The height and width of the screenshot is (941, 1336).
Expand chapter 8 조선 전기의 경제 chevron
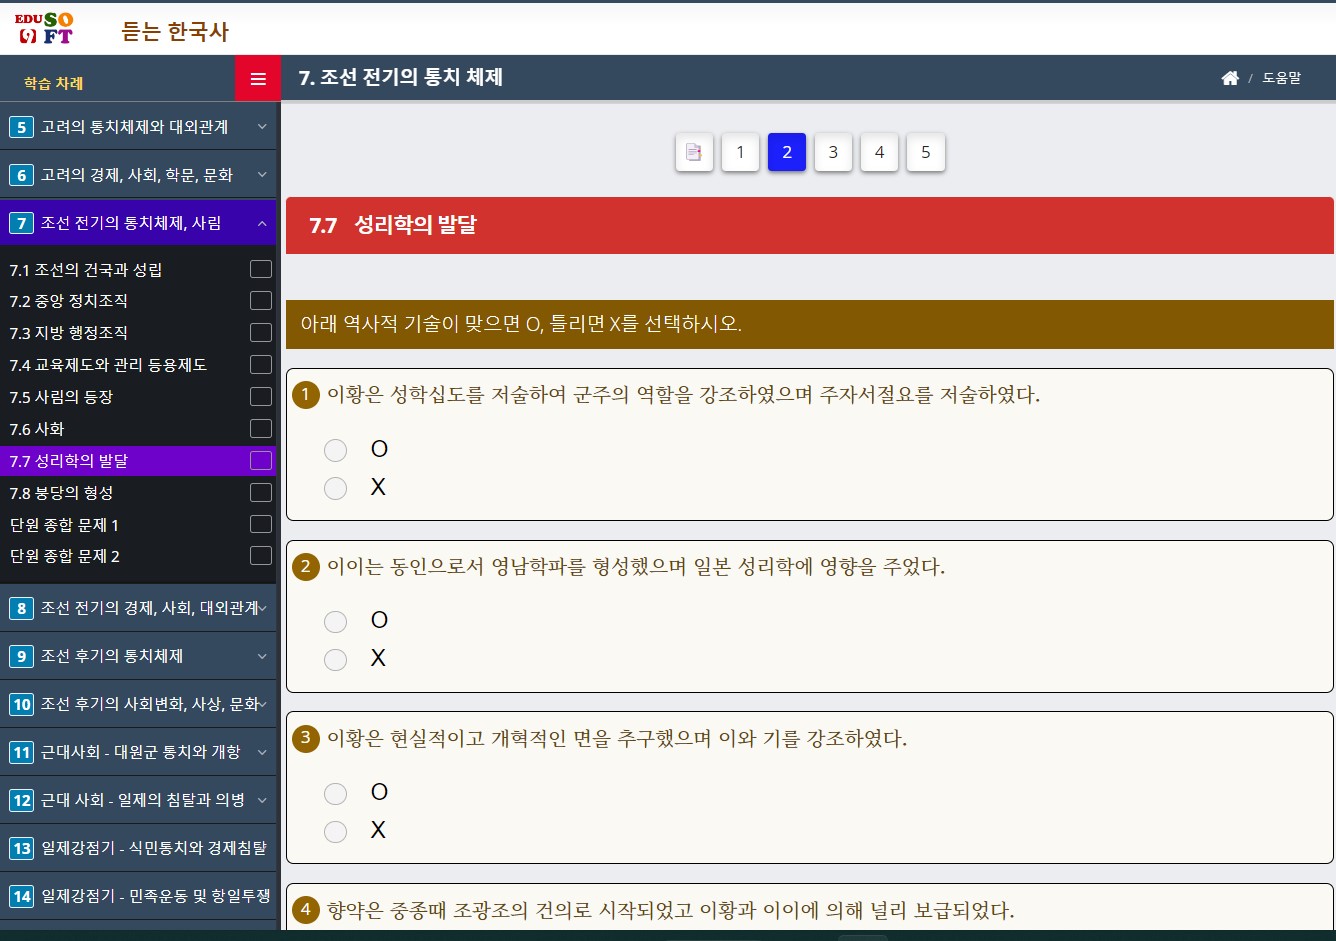coord(262,608)
